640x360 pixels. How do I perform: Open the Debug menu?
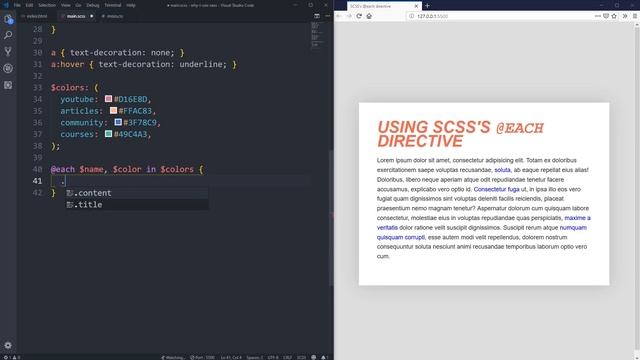93,5
